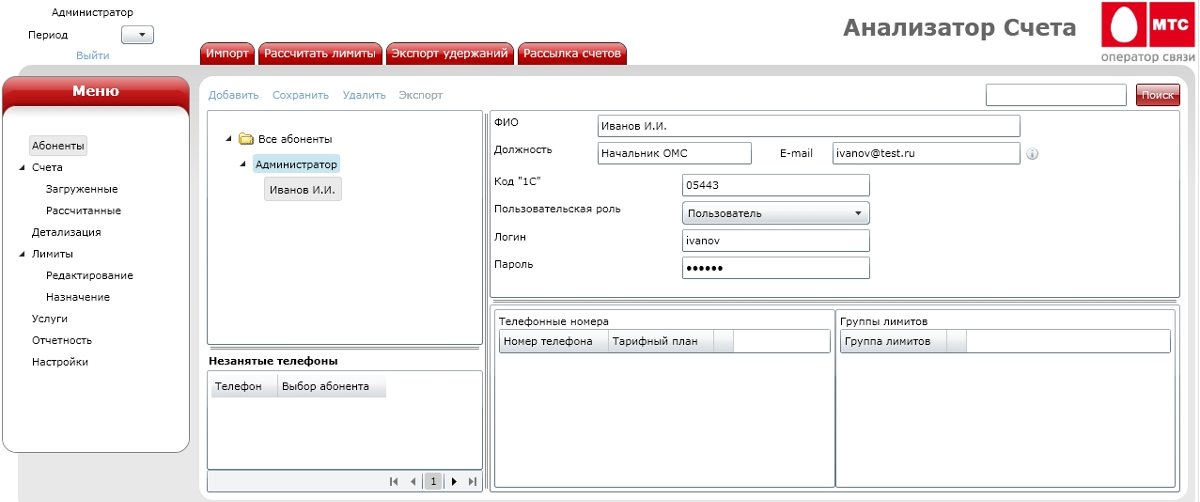
Task: Select Все абоненты tree node
Action: (x=295, y=139)
